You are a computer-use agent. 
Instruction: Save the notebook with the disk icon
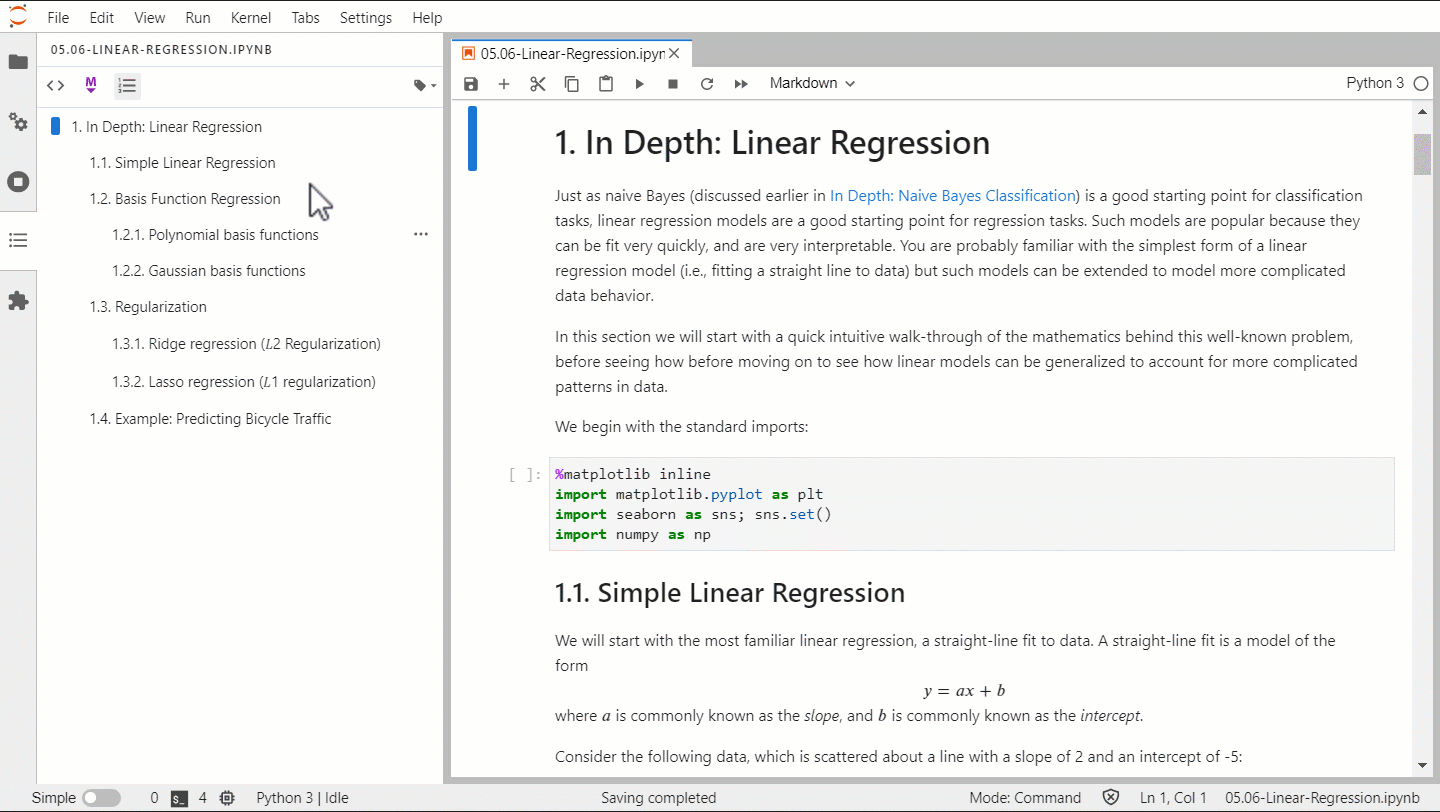(x=470, y=83)
